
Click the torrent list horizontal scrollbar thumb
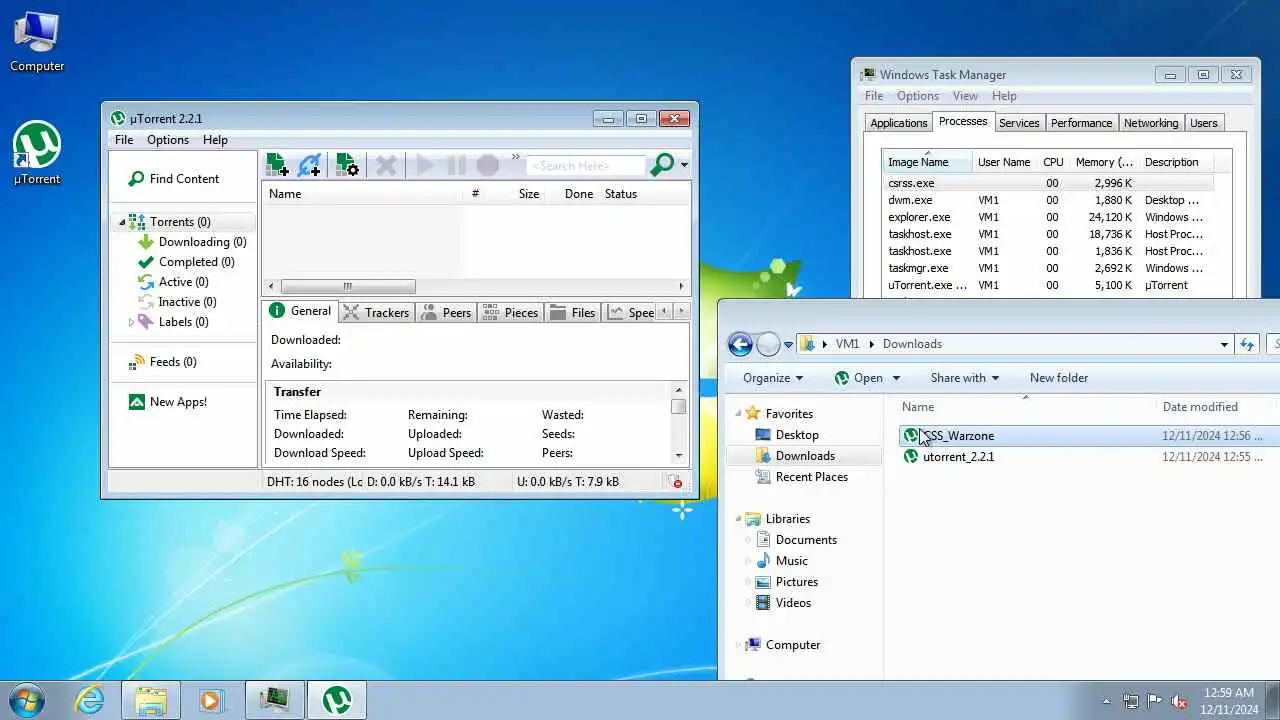(348, 286)
